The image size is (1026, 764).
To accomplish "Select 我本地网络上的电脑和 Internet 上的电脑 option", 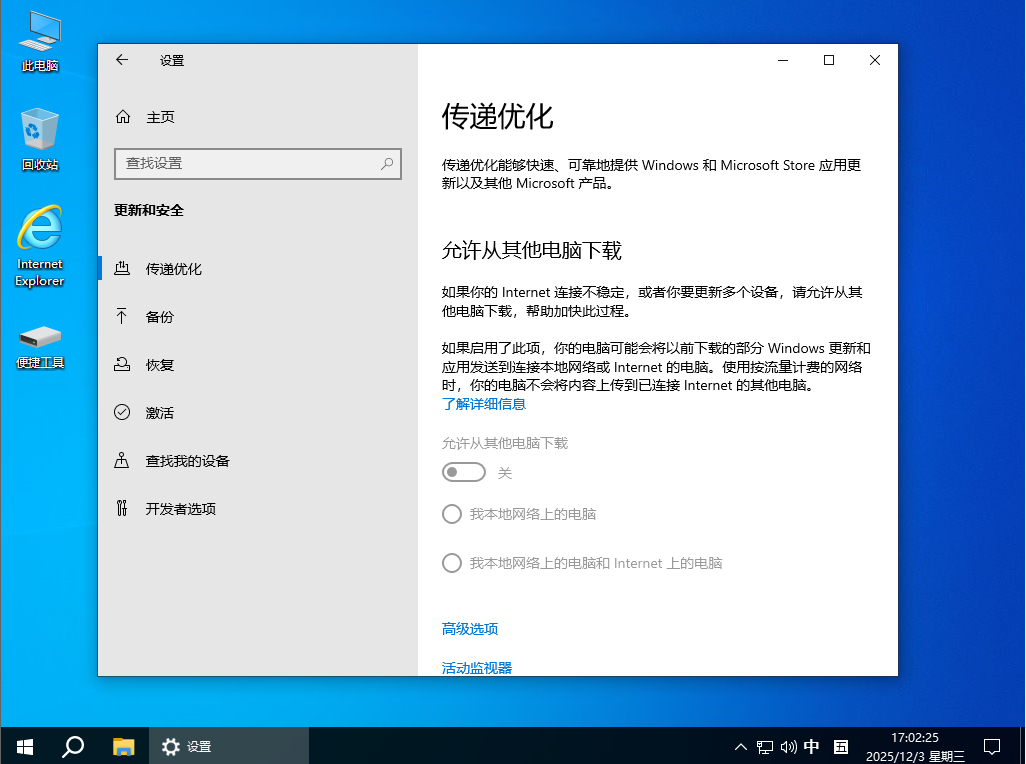I will [x=452, y=563].
